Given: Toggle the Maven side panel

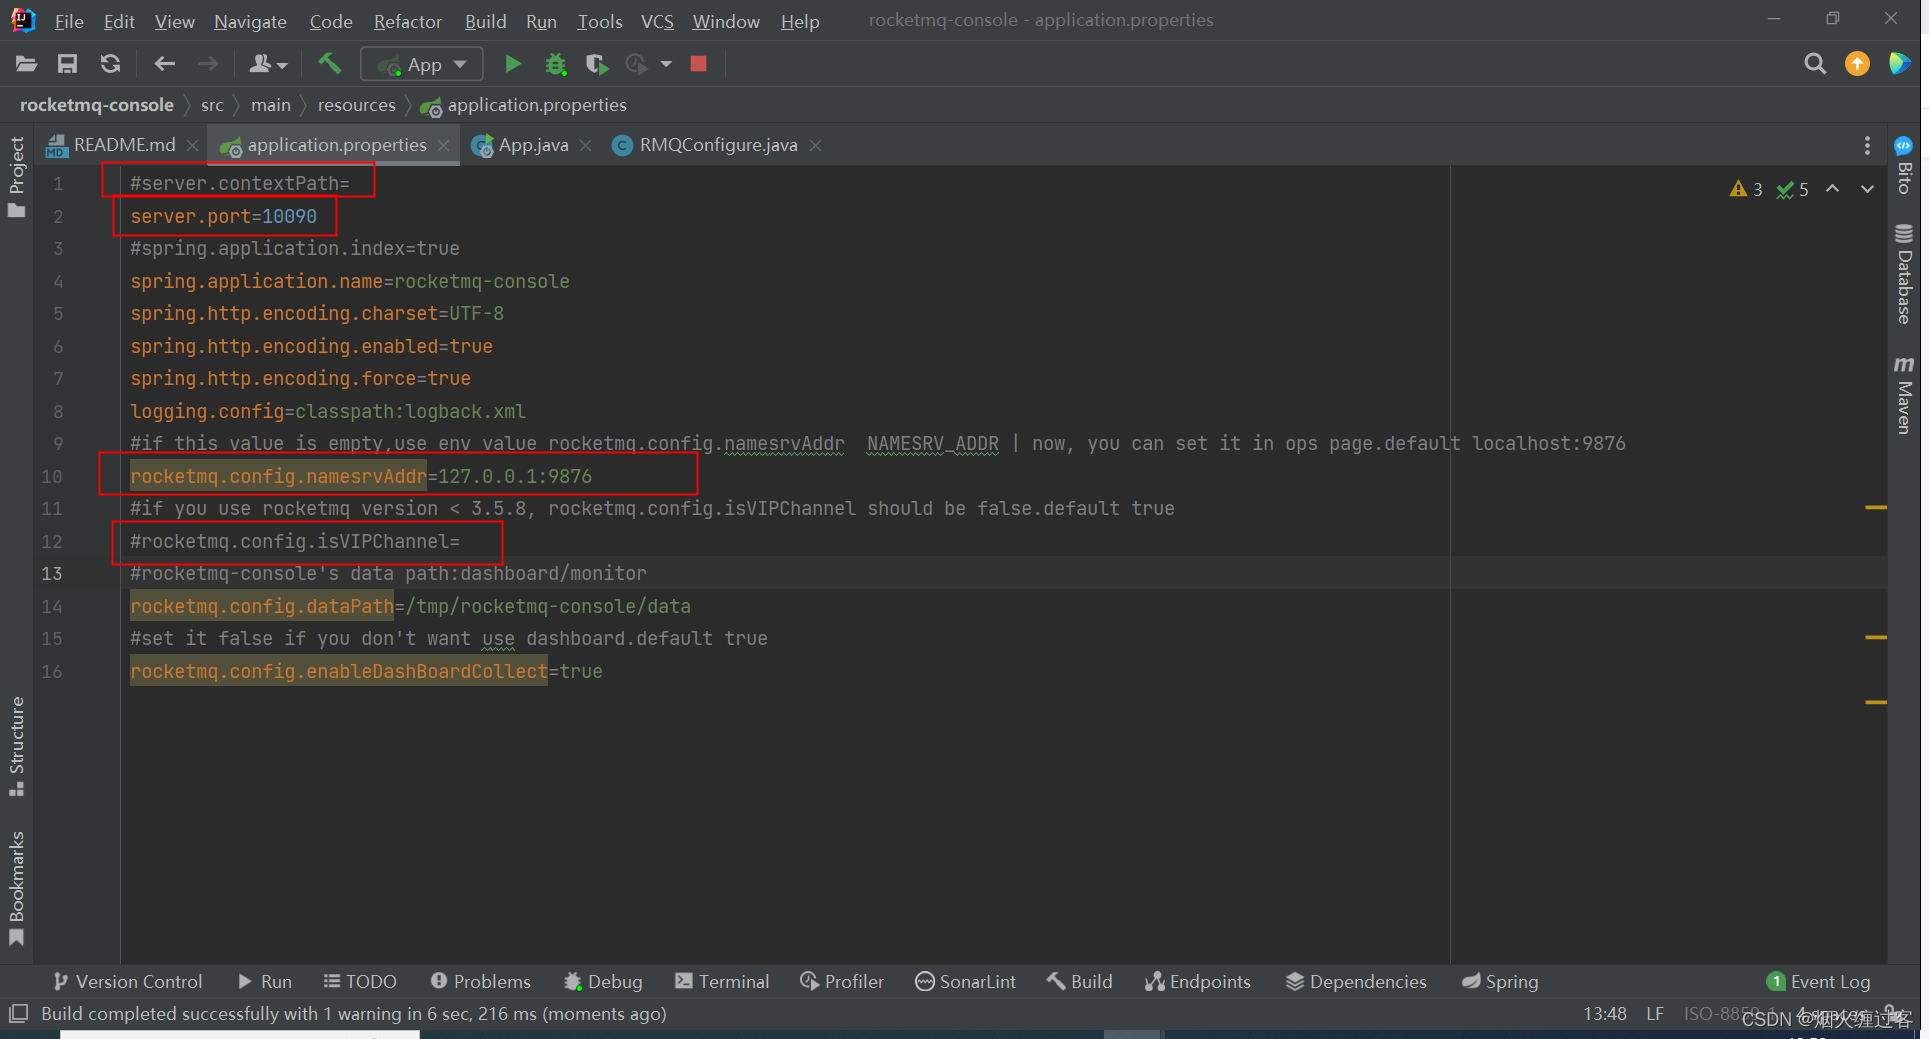Looking at the screenshot, I should 1904,395.
